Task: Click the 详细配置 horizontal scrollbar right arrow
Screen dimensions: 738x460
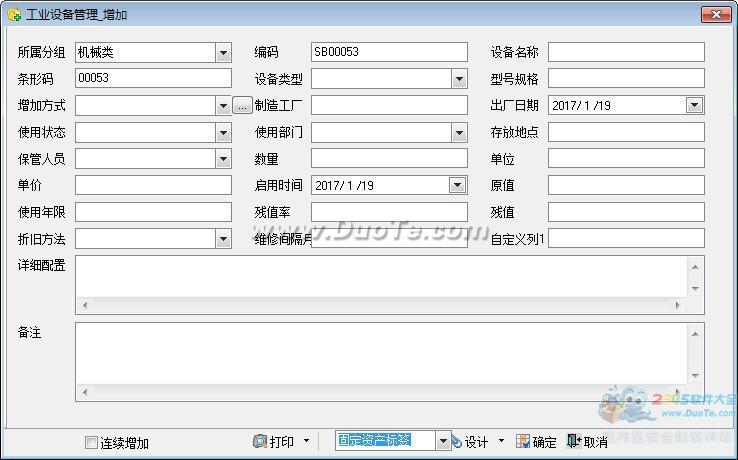Action: [x=678, y=304]
